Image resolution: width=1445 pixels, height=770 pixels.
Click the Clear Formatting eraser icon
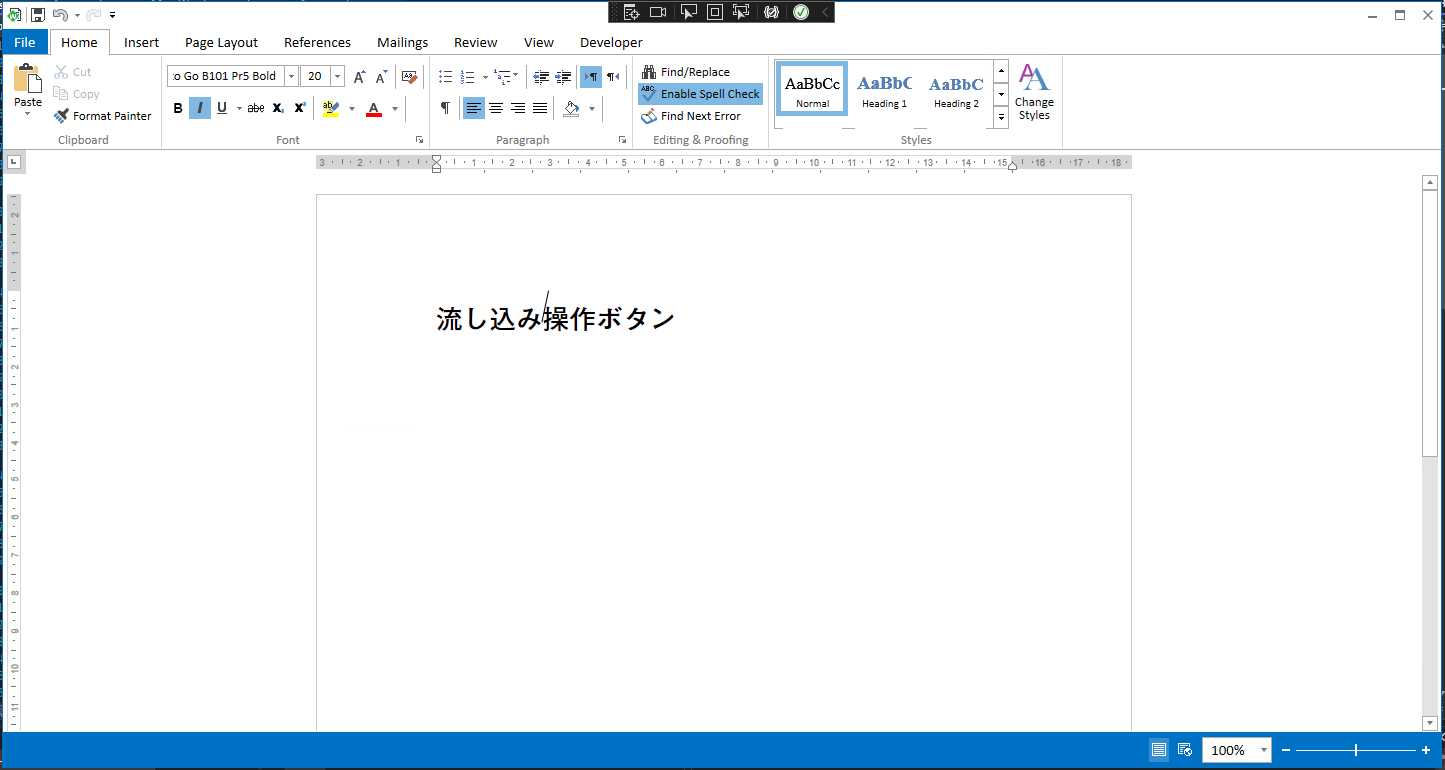(x=408, y=77)
